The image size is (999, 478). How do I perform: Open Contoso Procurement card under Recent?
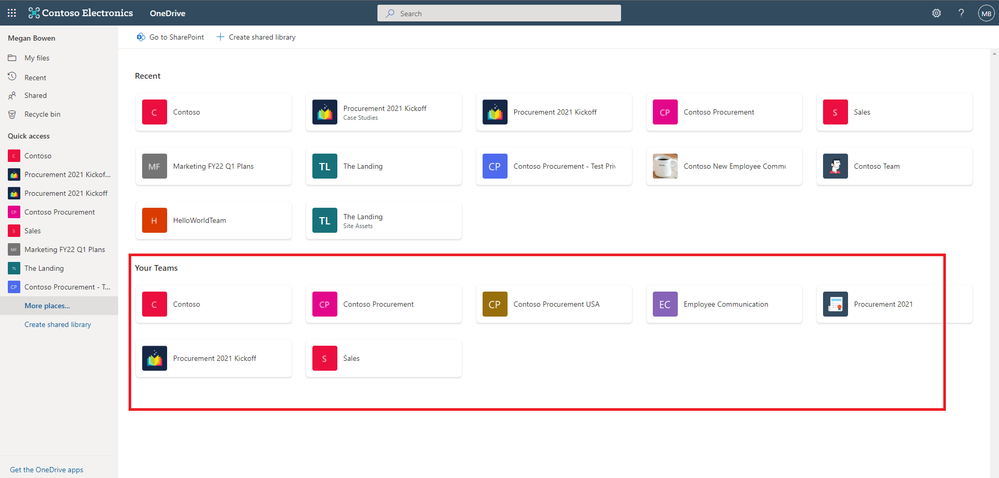(724, 112)
